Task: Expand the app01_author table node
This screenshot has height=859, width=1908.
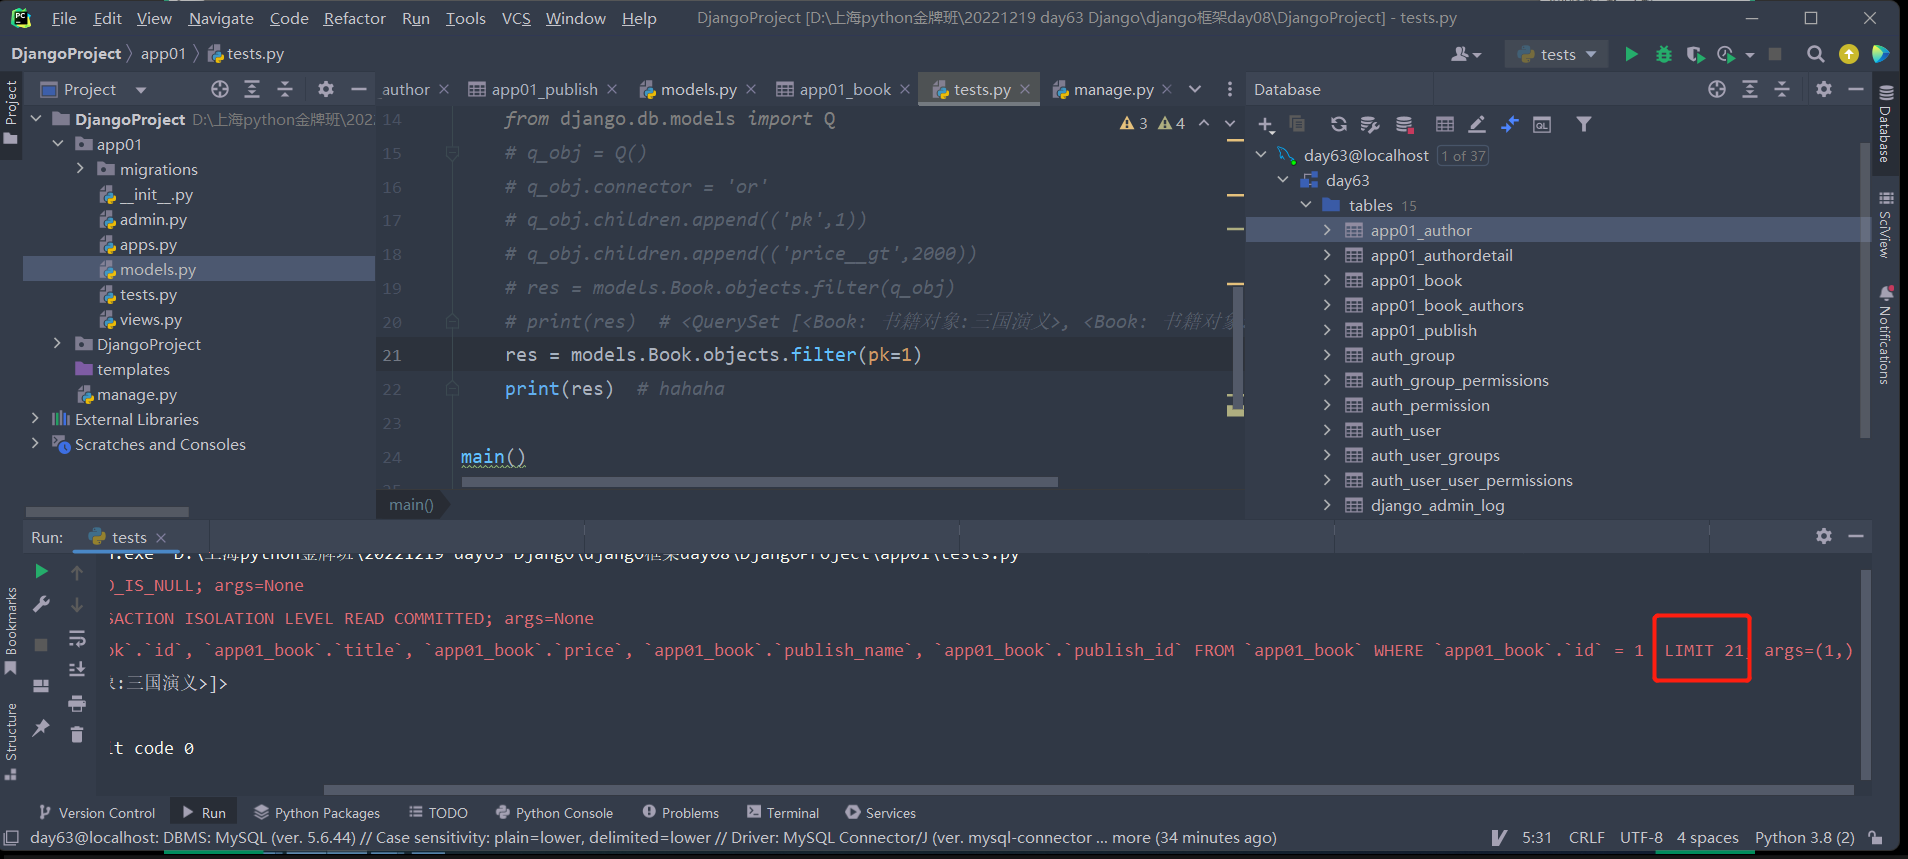Action: [x=1327, y=230]
